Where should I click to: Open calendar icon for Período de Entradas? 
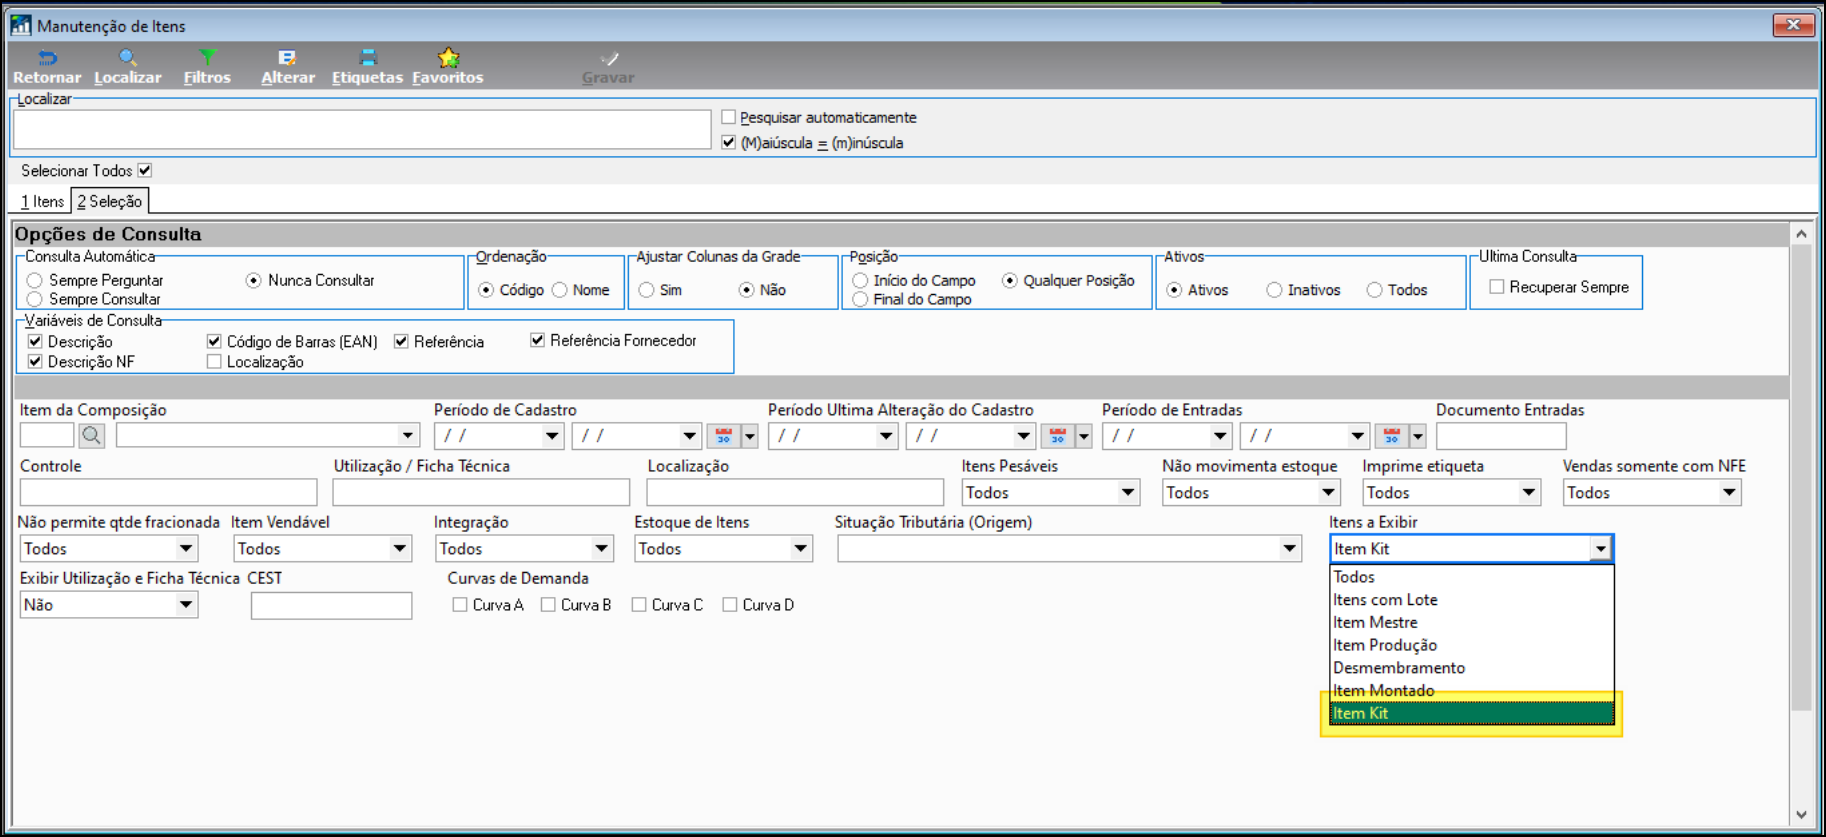tap(1392, 436)
